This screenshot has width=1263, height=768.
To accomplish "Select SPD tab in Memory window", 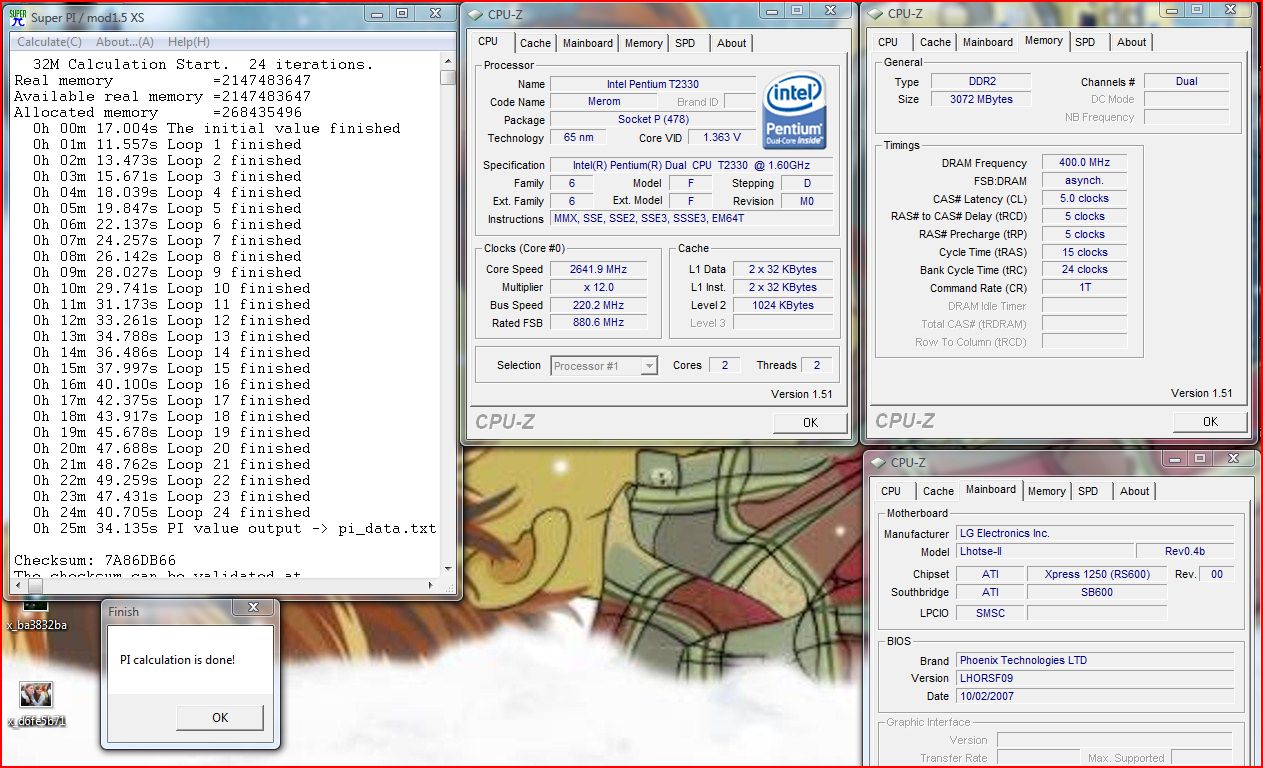I will (1085, 42).
